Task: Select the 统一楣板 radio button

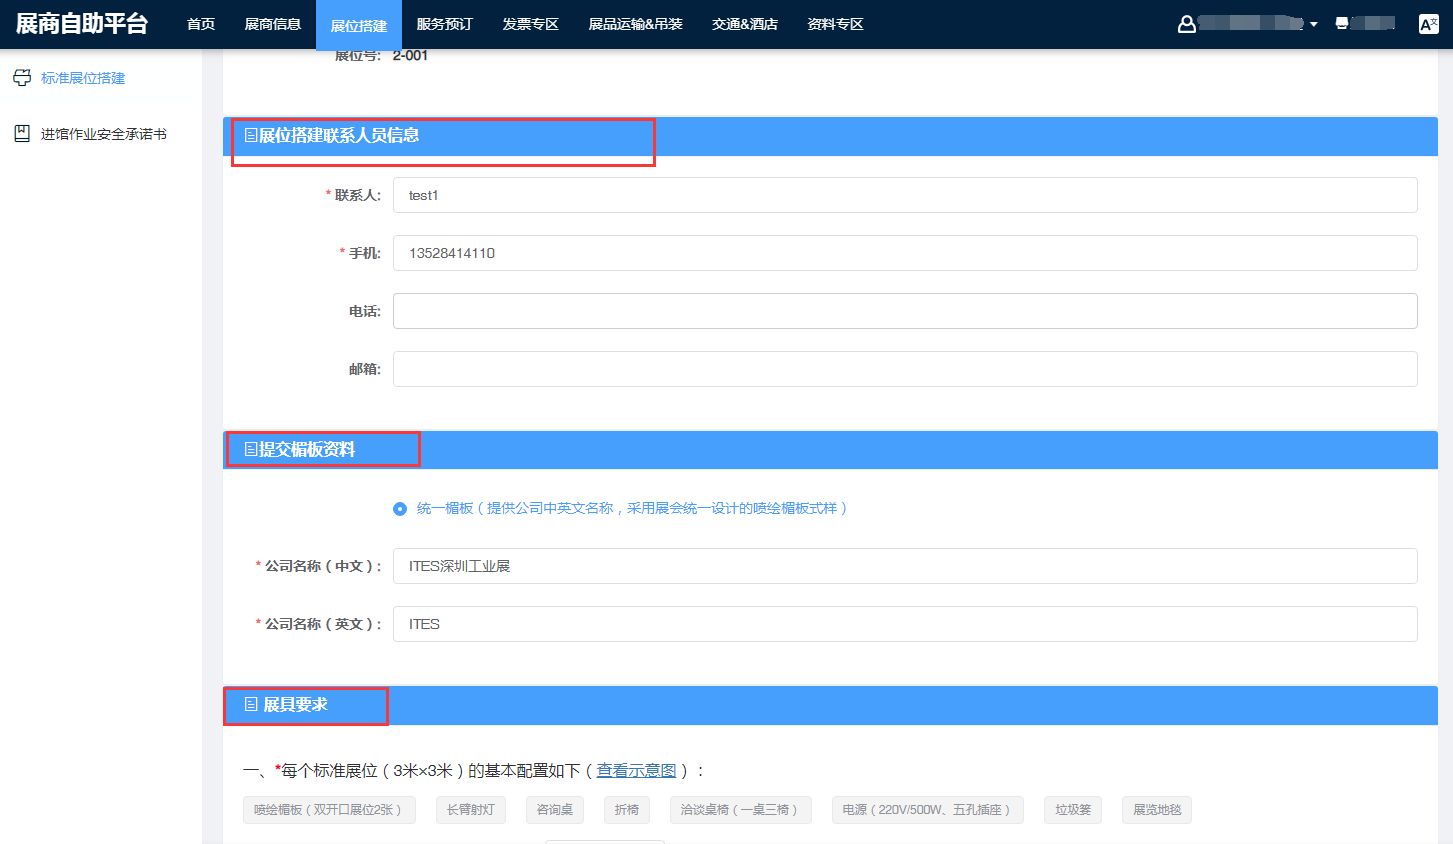Action: coord(400,509)
